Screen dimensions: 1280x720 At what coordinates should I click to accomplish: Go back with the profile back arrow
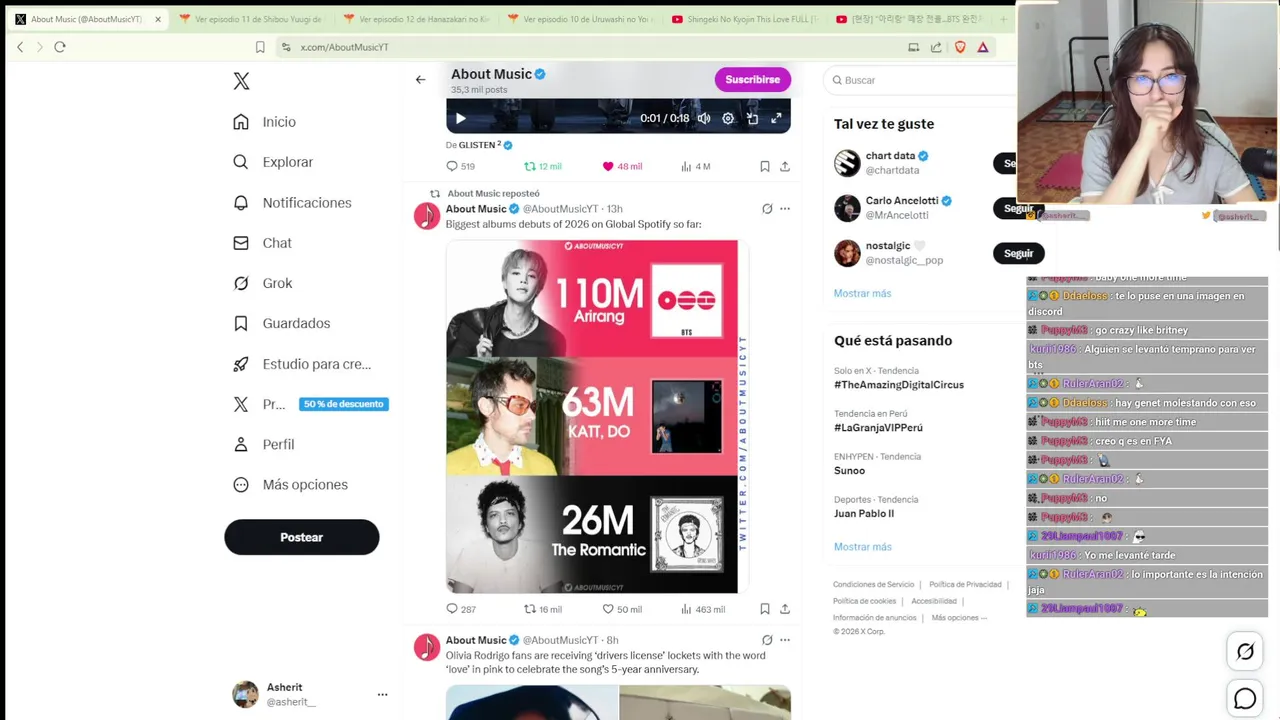tap(420, 79)
